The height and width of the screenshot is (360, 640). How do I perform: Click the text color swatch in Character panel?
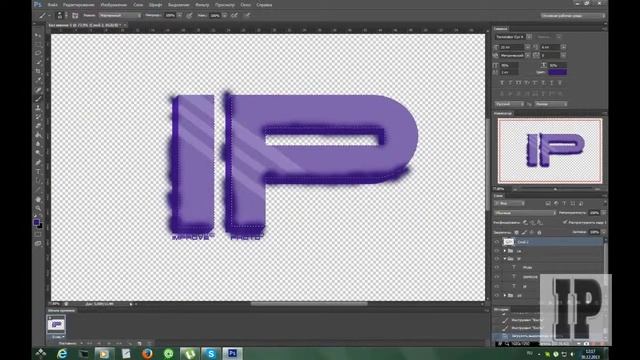tap(557, 72)
